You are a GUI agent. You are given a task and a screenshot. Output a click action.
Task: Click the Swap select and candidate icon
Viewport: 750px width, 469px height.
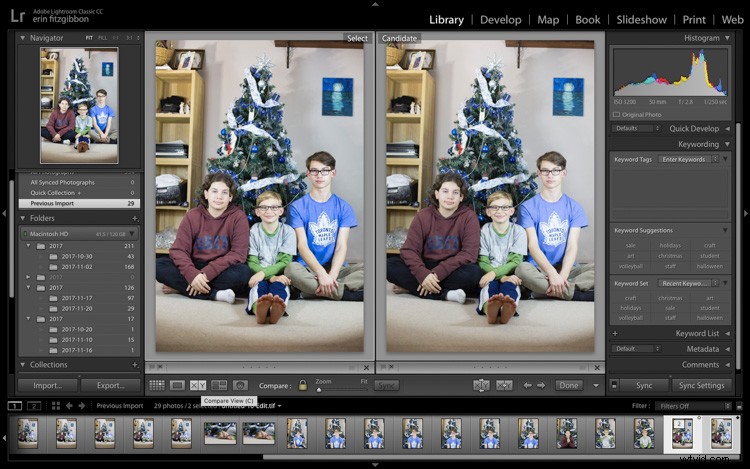click(481, 385)
